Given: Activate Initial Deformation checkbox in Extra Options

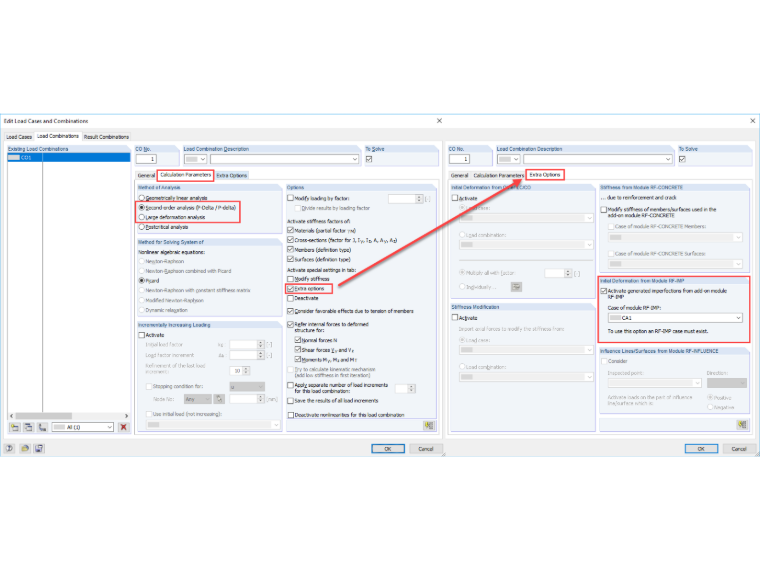Looking at the screenshot, I should click(x=455, y=198).
